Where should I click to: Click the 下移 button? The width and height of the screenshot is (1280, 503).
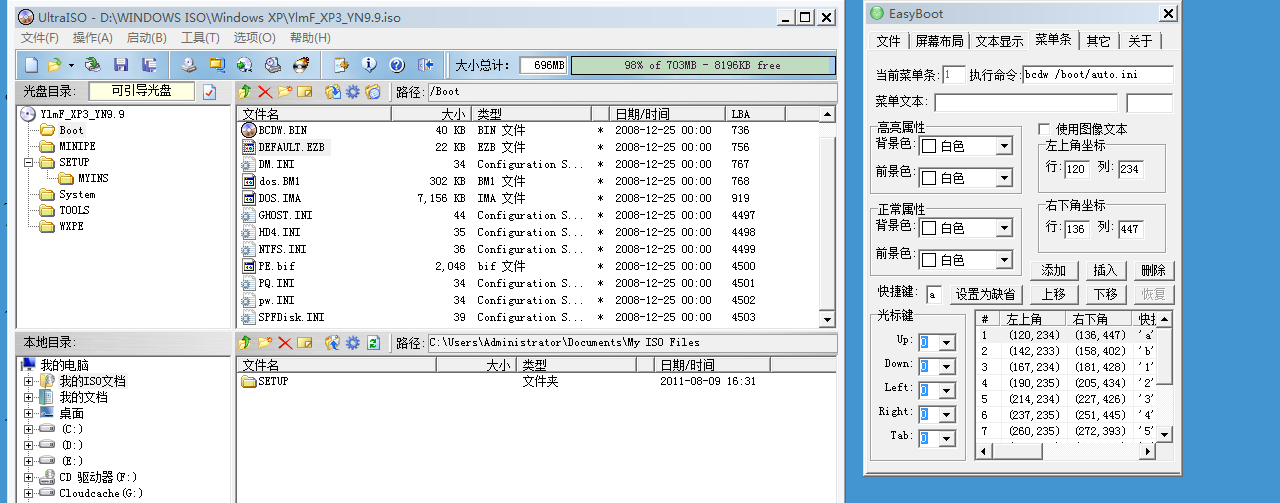click(1104, 295)
